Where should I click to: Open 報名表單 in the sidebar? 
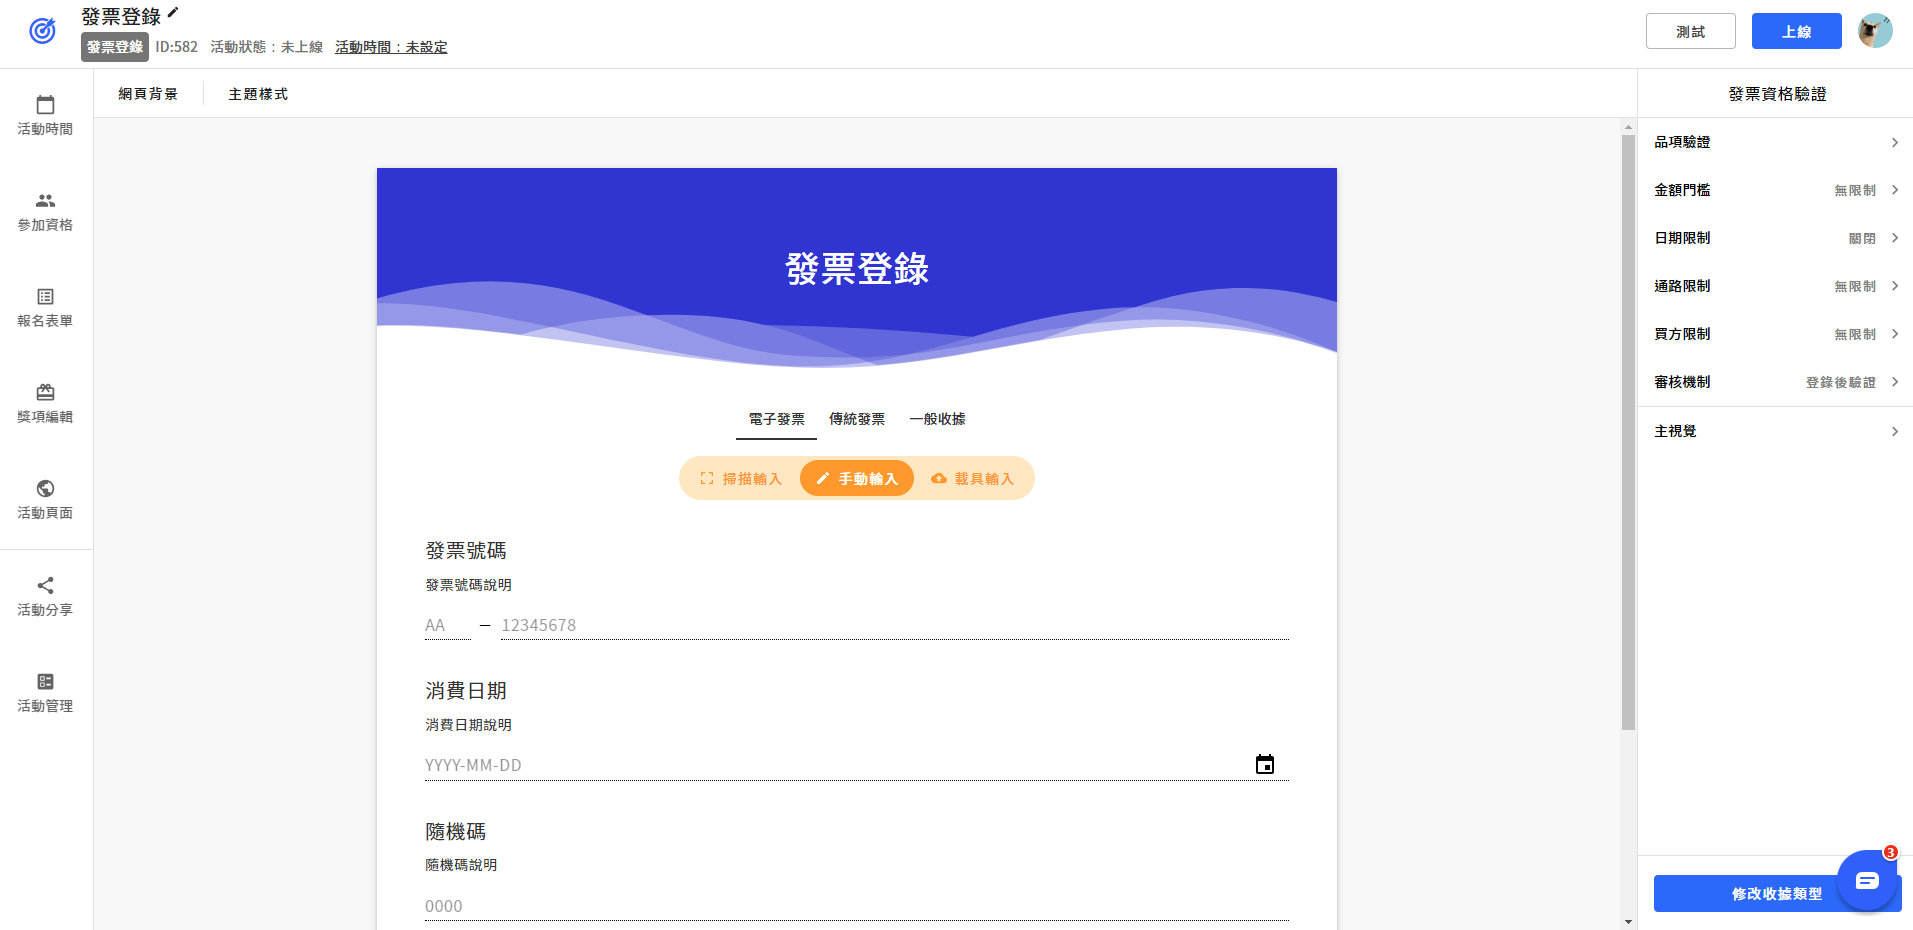[44, 305]
